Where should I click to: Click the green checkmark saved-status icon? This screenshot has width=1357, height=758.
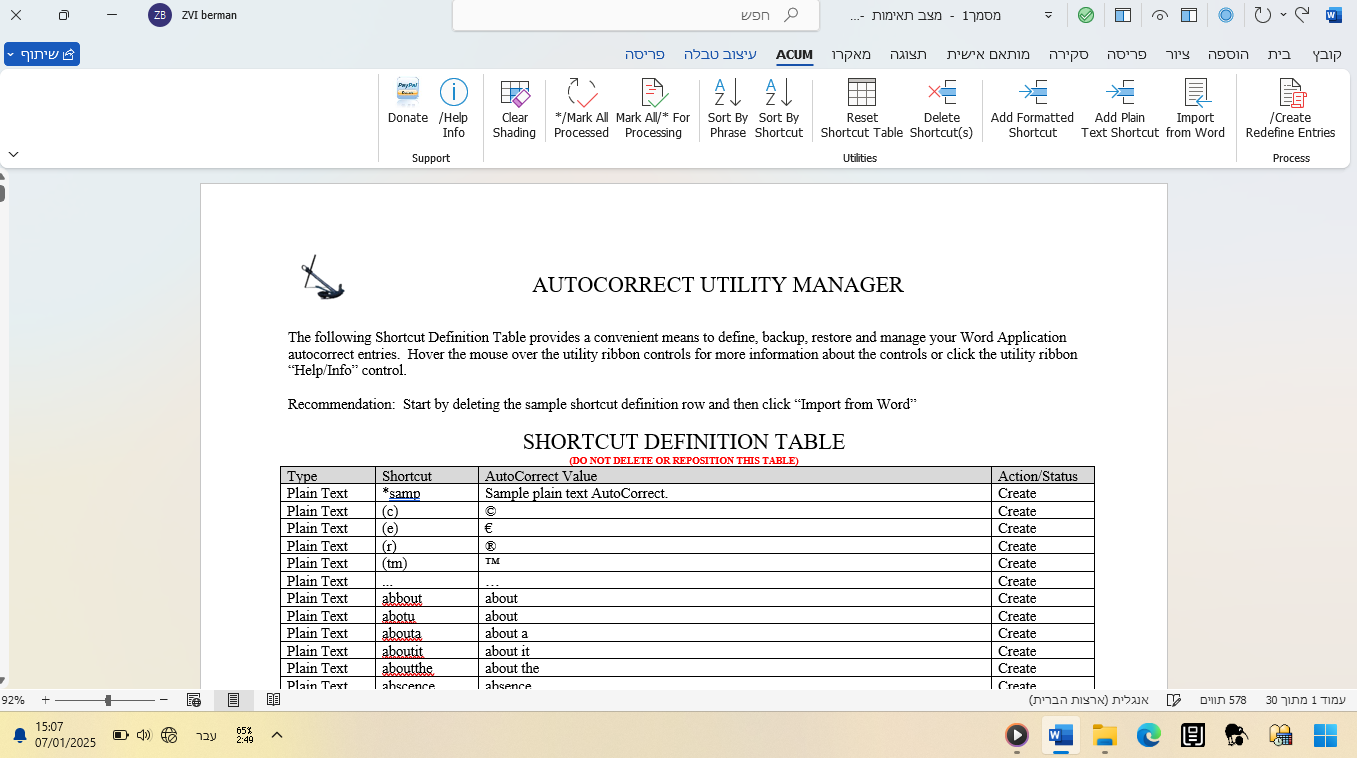[x=1085, y=15]
